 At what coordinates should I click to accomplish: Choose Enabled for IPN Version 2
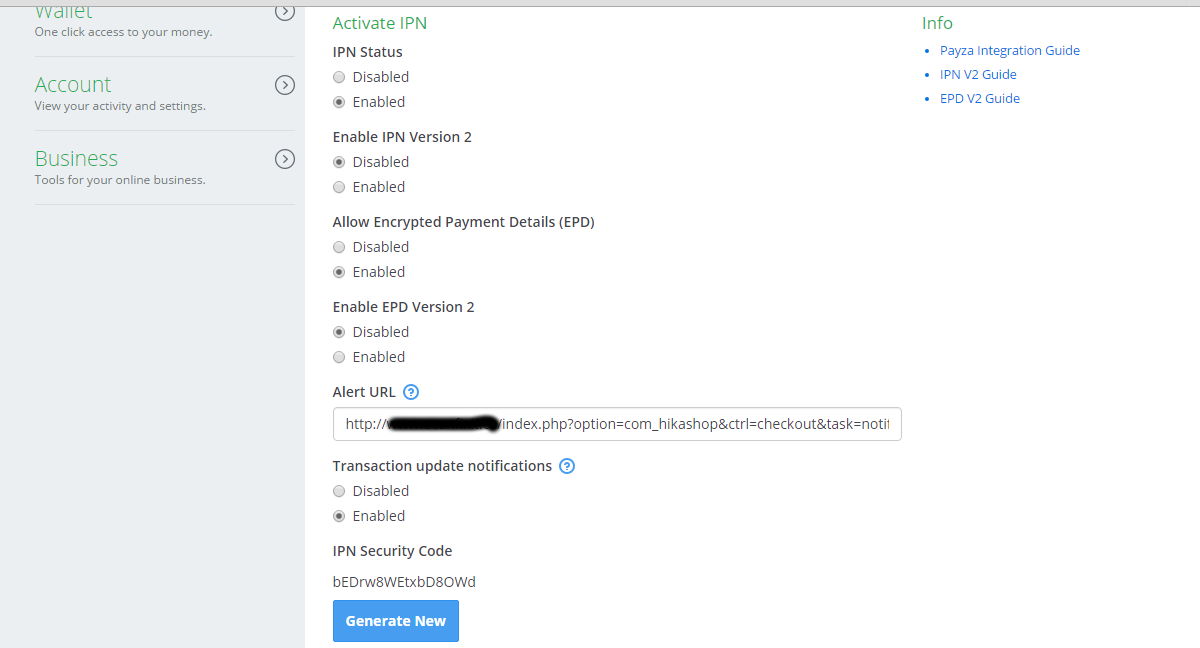point(339,187)
